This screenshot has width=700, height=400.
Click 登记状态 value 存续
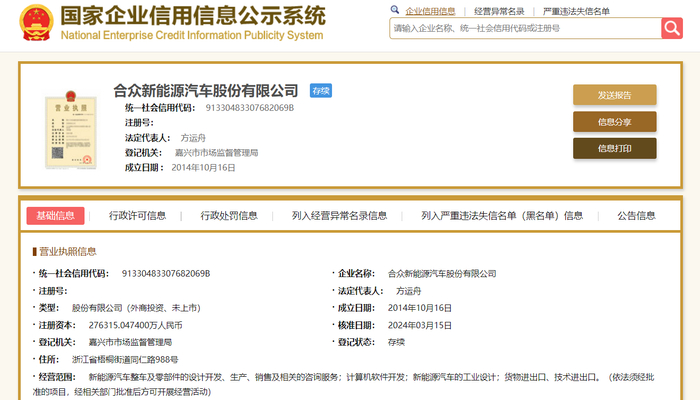(396, 342)
